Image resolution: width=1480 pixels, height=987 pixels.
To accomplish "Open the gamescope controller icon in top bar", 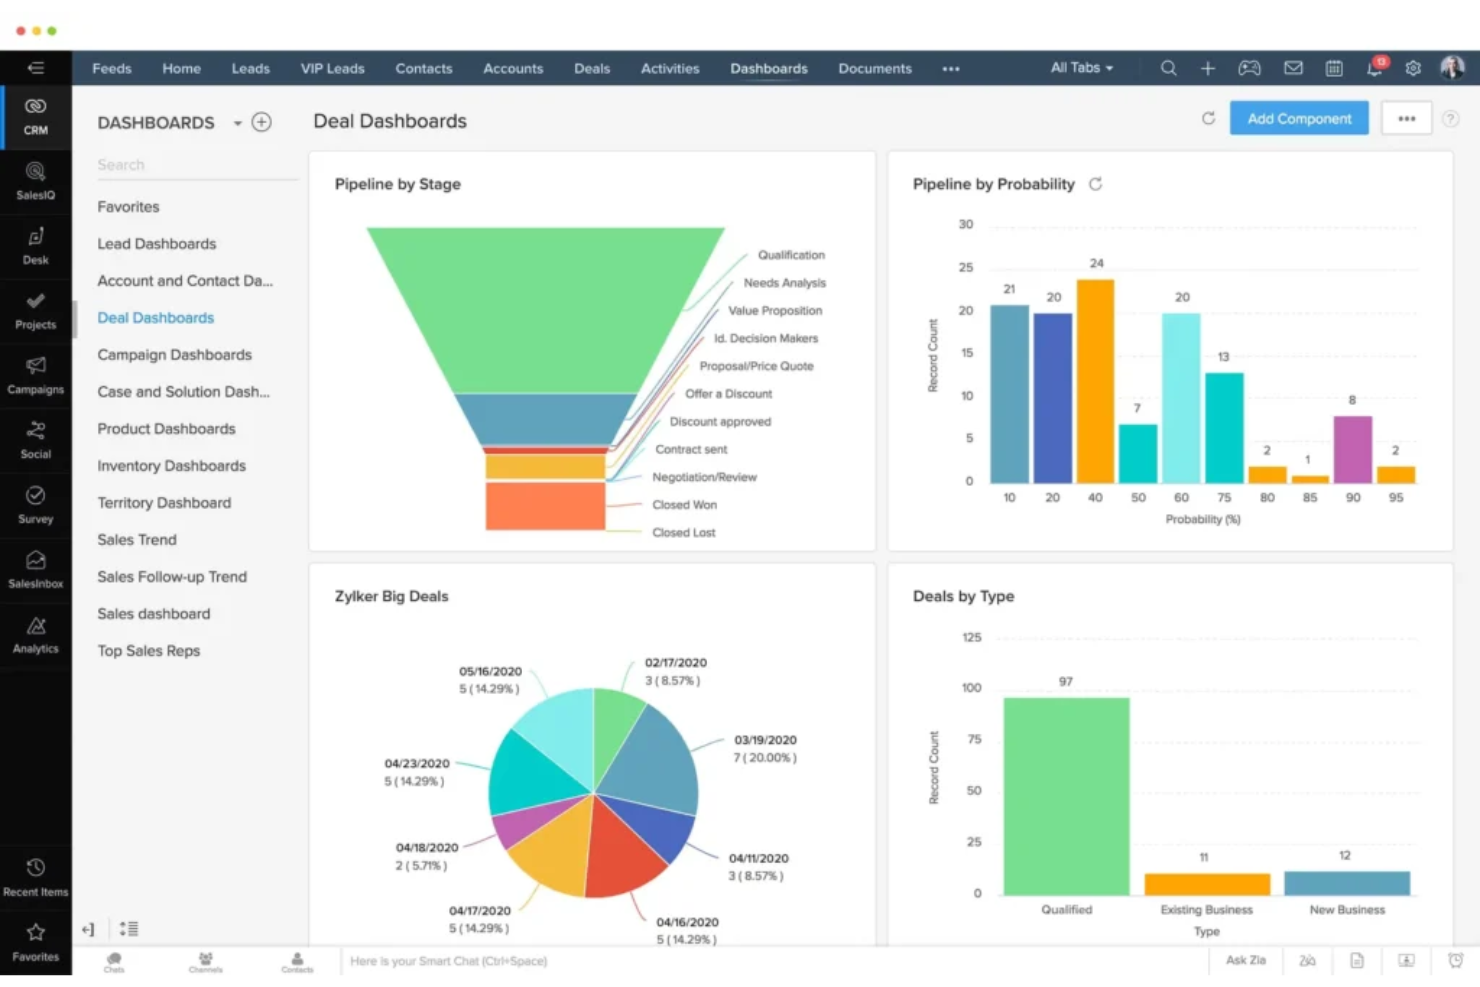I will tap(1249, 68).
